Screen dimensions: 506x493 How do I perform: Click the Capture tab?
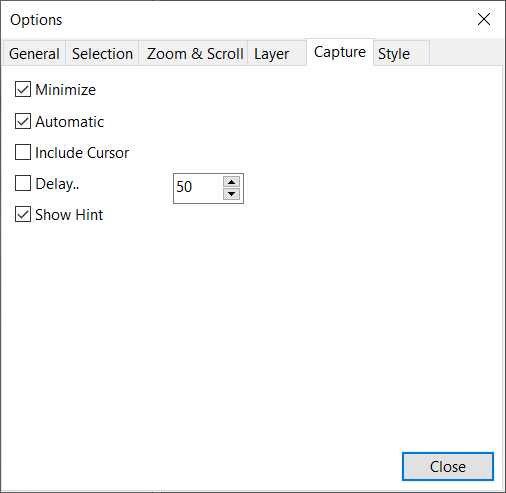click(340, 52)
